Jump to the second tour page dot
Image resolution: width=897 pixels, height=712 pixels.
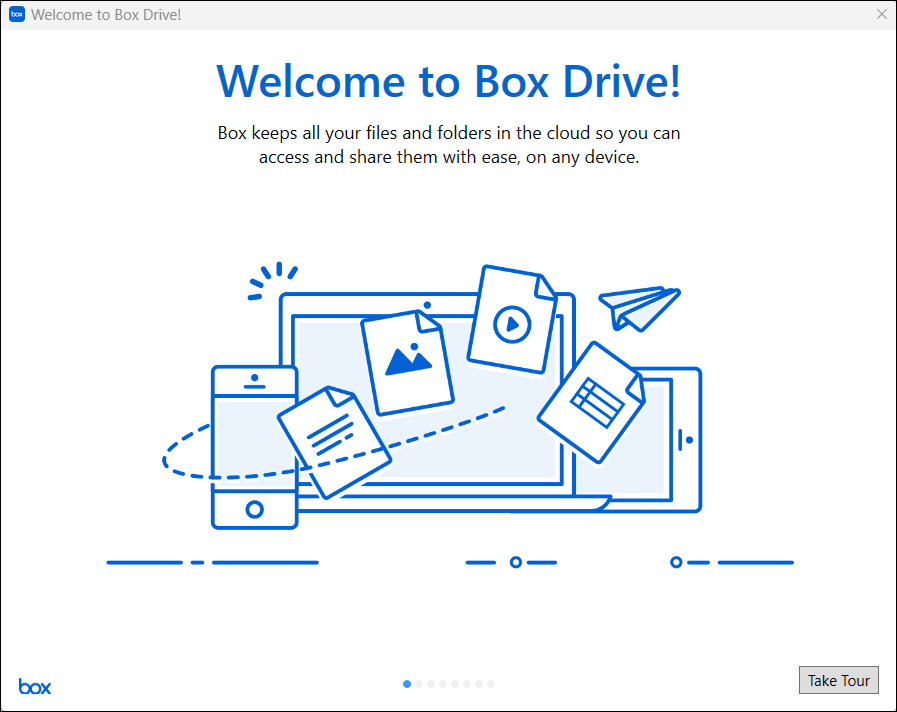pyautogui.click(x=419, y=684)
